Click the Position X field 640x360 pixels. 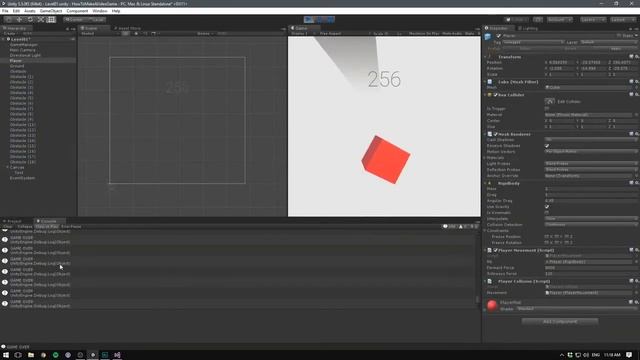point(561,62)
